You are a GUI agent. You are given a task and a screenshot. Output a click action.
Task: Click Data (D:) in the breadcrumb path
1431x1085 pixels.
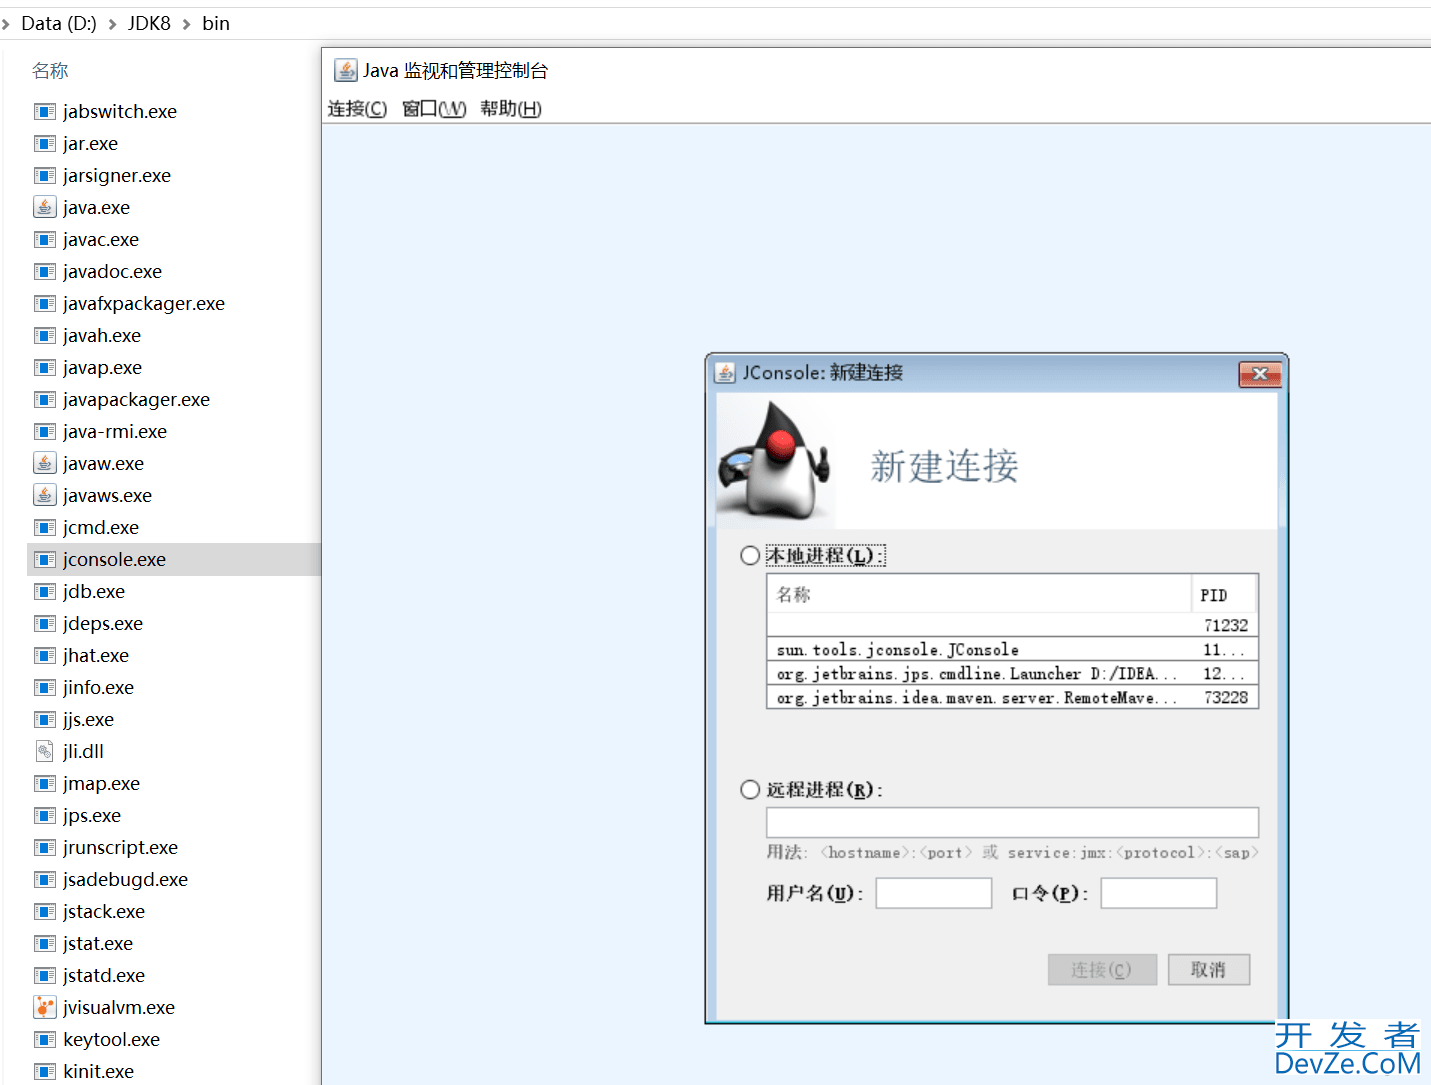point(59,23)
